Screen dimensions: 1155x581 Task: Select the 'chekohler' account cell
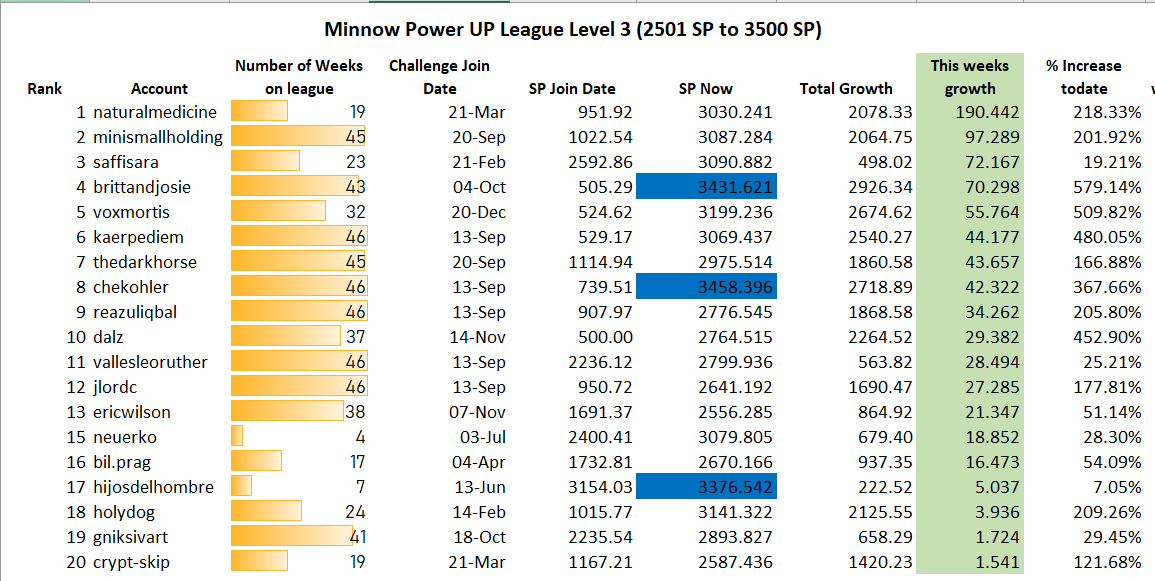click(130, 287)
